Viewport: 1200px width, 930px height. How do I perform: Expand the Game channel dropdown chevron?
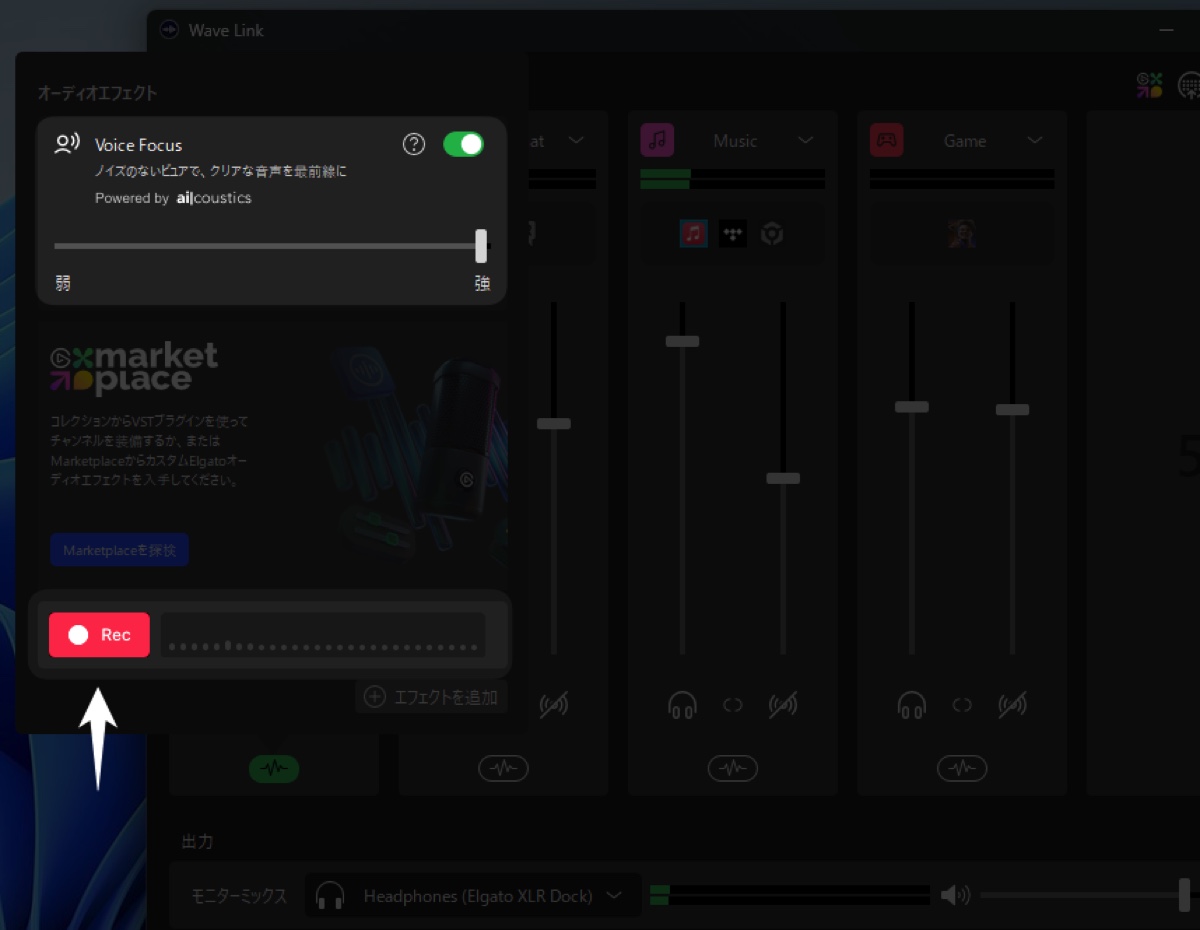1035,140
